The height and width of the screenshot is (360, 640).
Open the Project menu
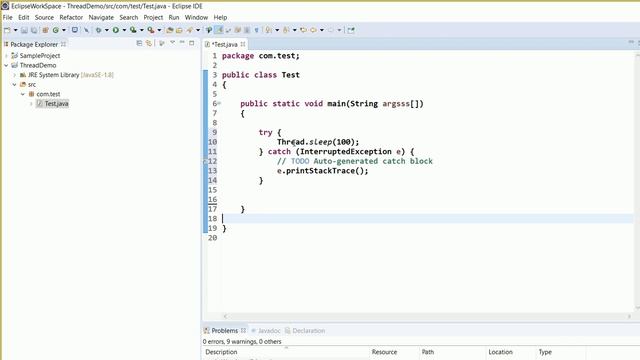(153, 17)
